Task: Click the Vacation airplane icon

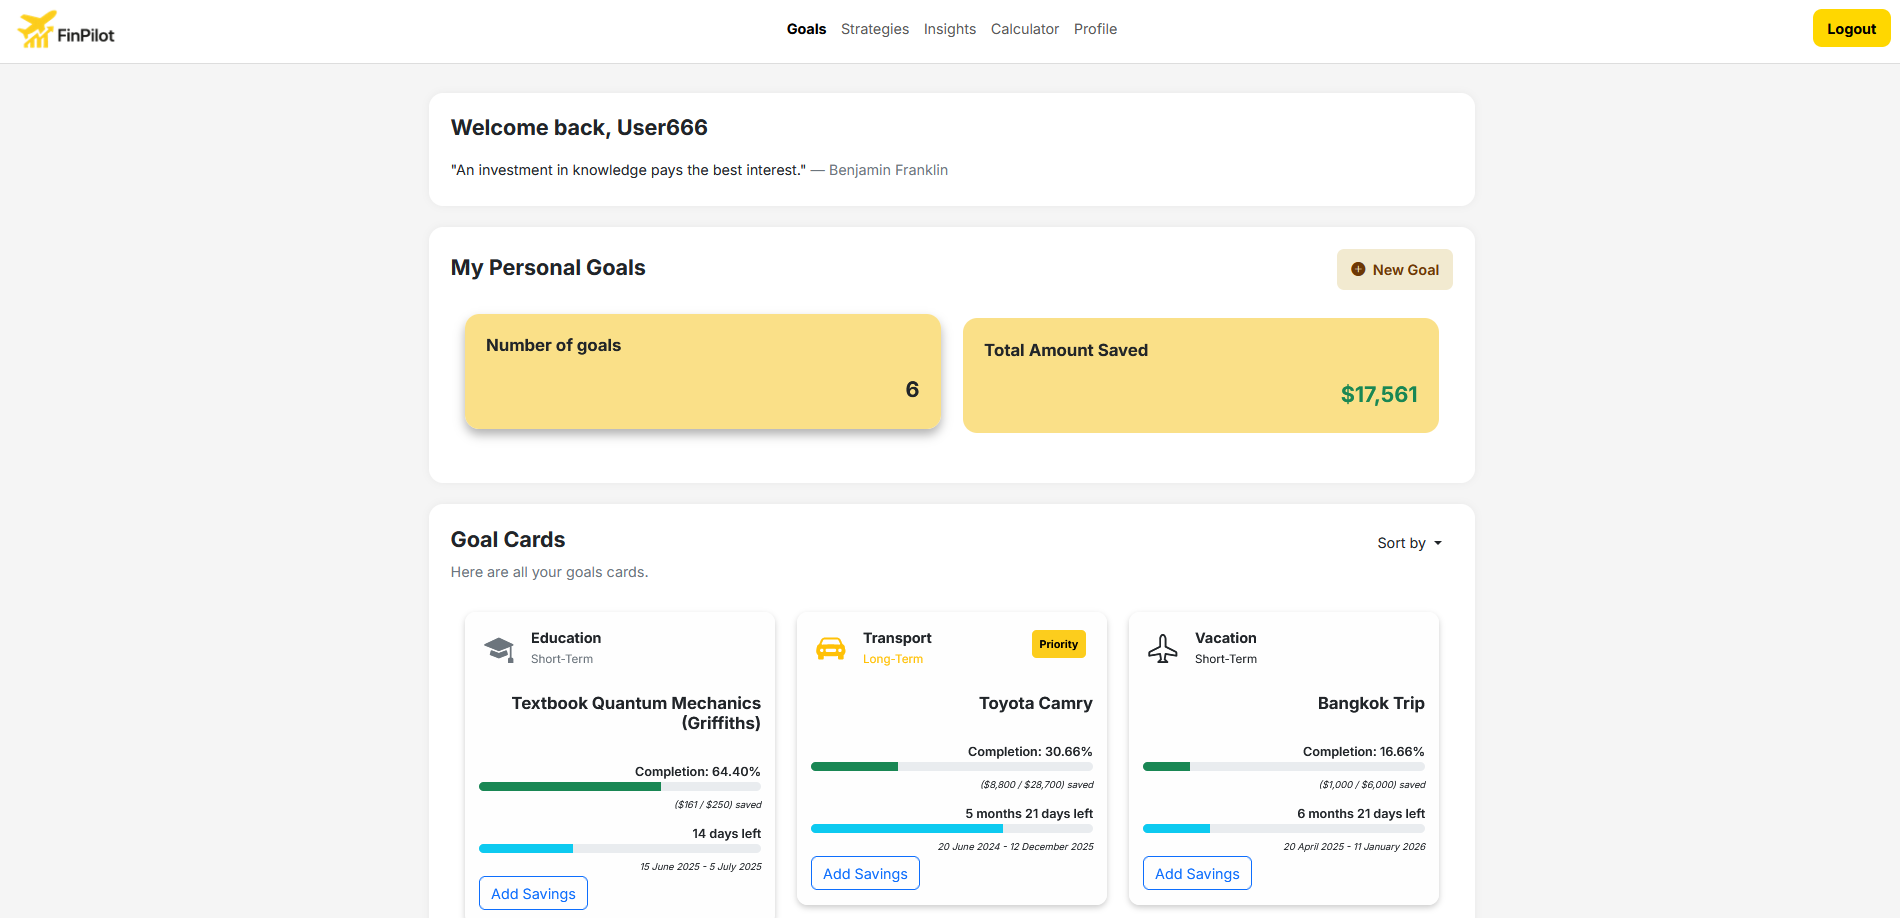Action: coord(1163,649)
